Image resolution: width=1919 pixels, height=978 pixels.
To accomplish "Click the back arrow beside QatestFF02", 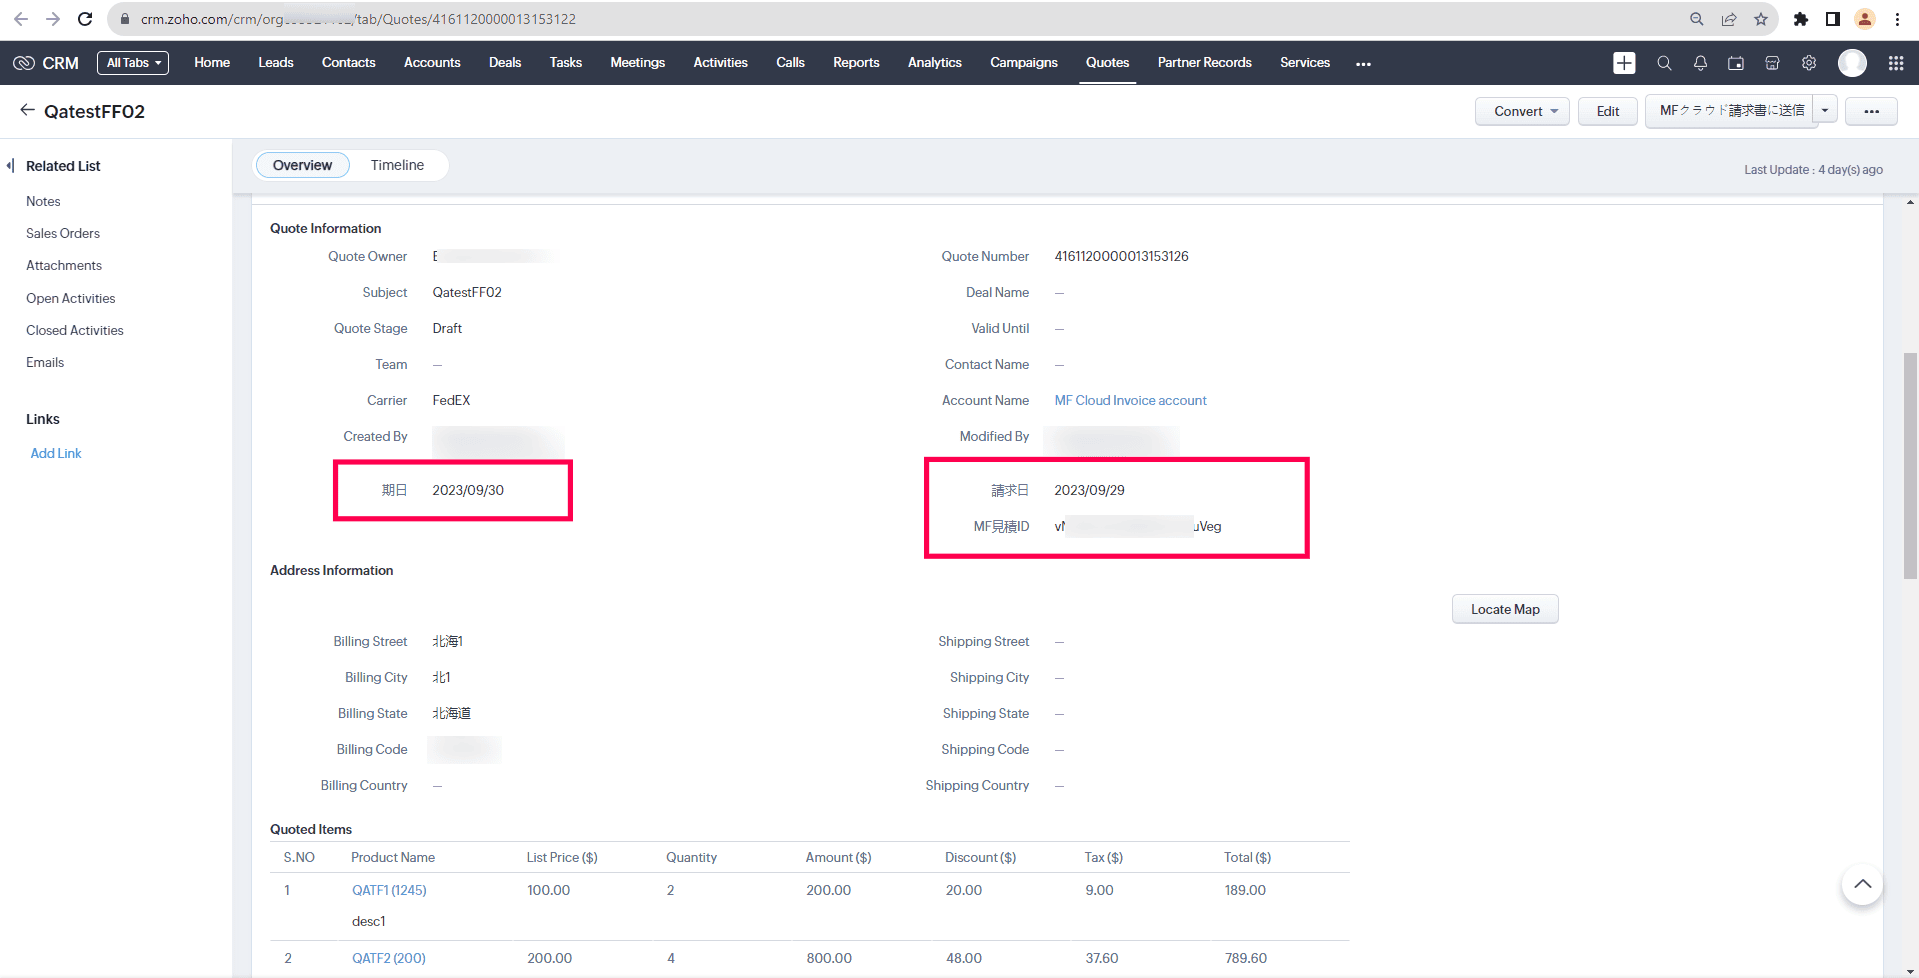I will click(27, 111).
